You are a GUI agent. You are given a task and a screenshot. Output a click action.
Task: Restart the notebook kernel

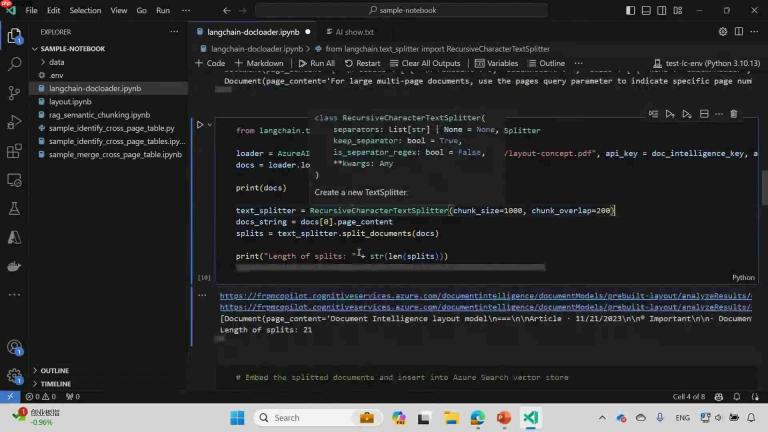(362, 63)
